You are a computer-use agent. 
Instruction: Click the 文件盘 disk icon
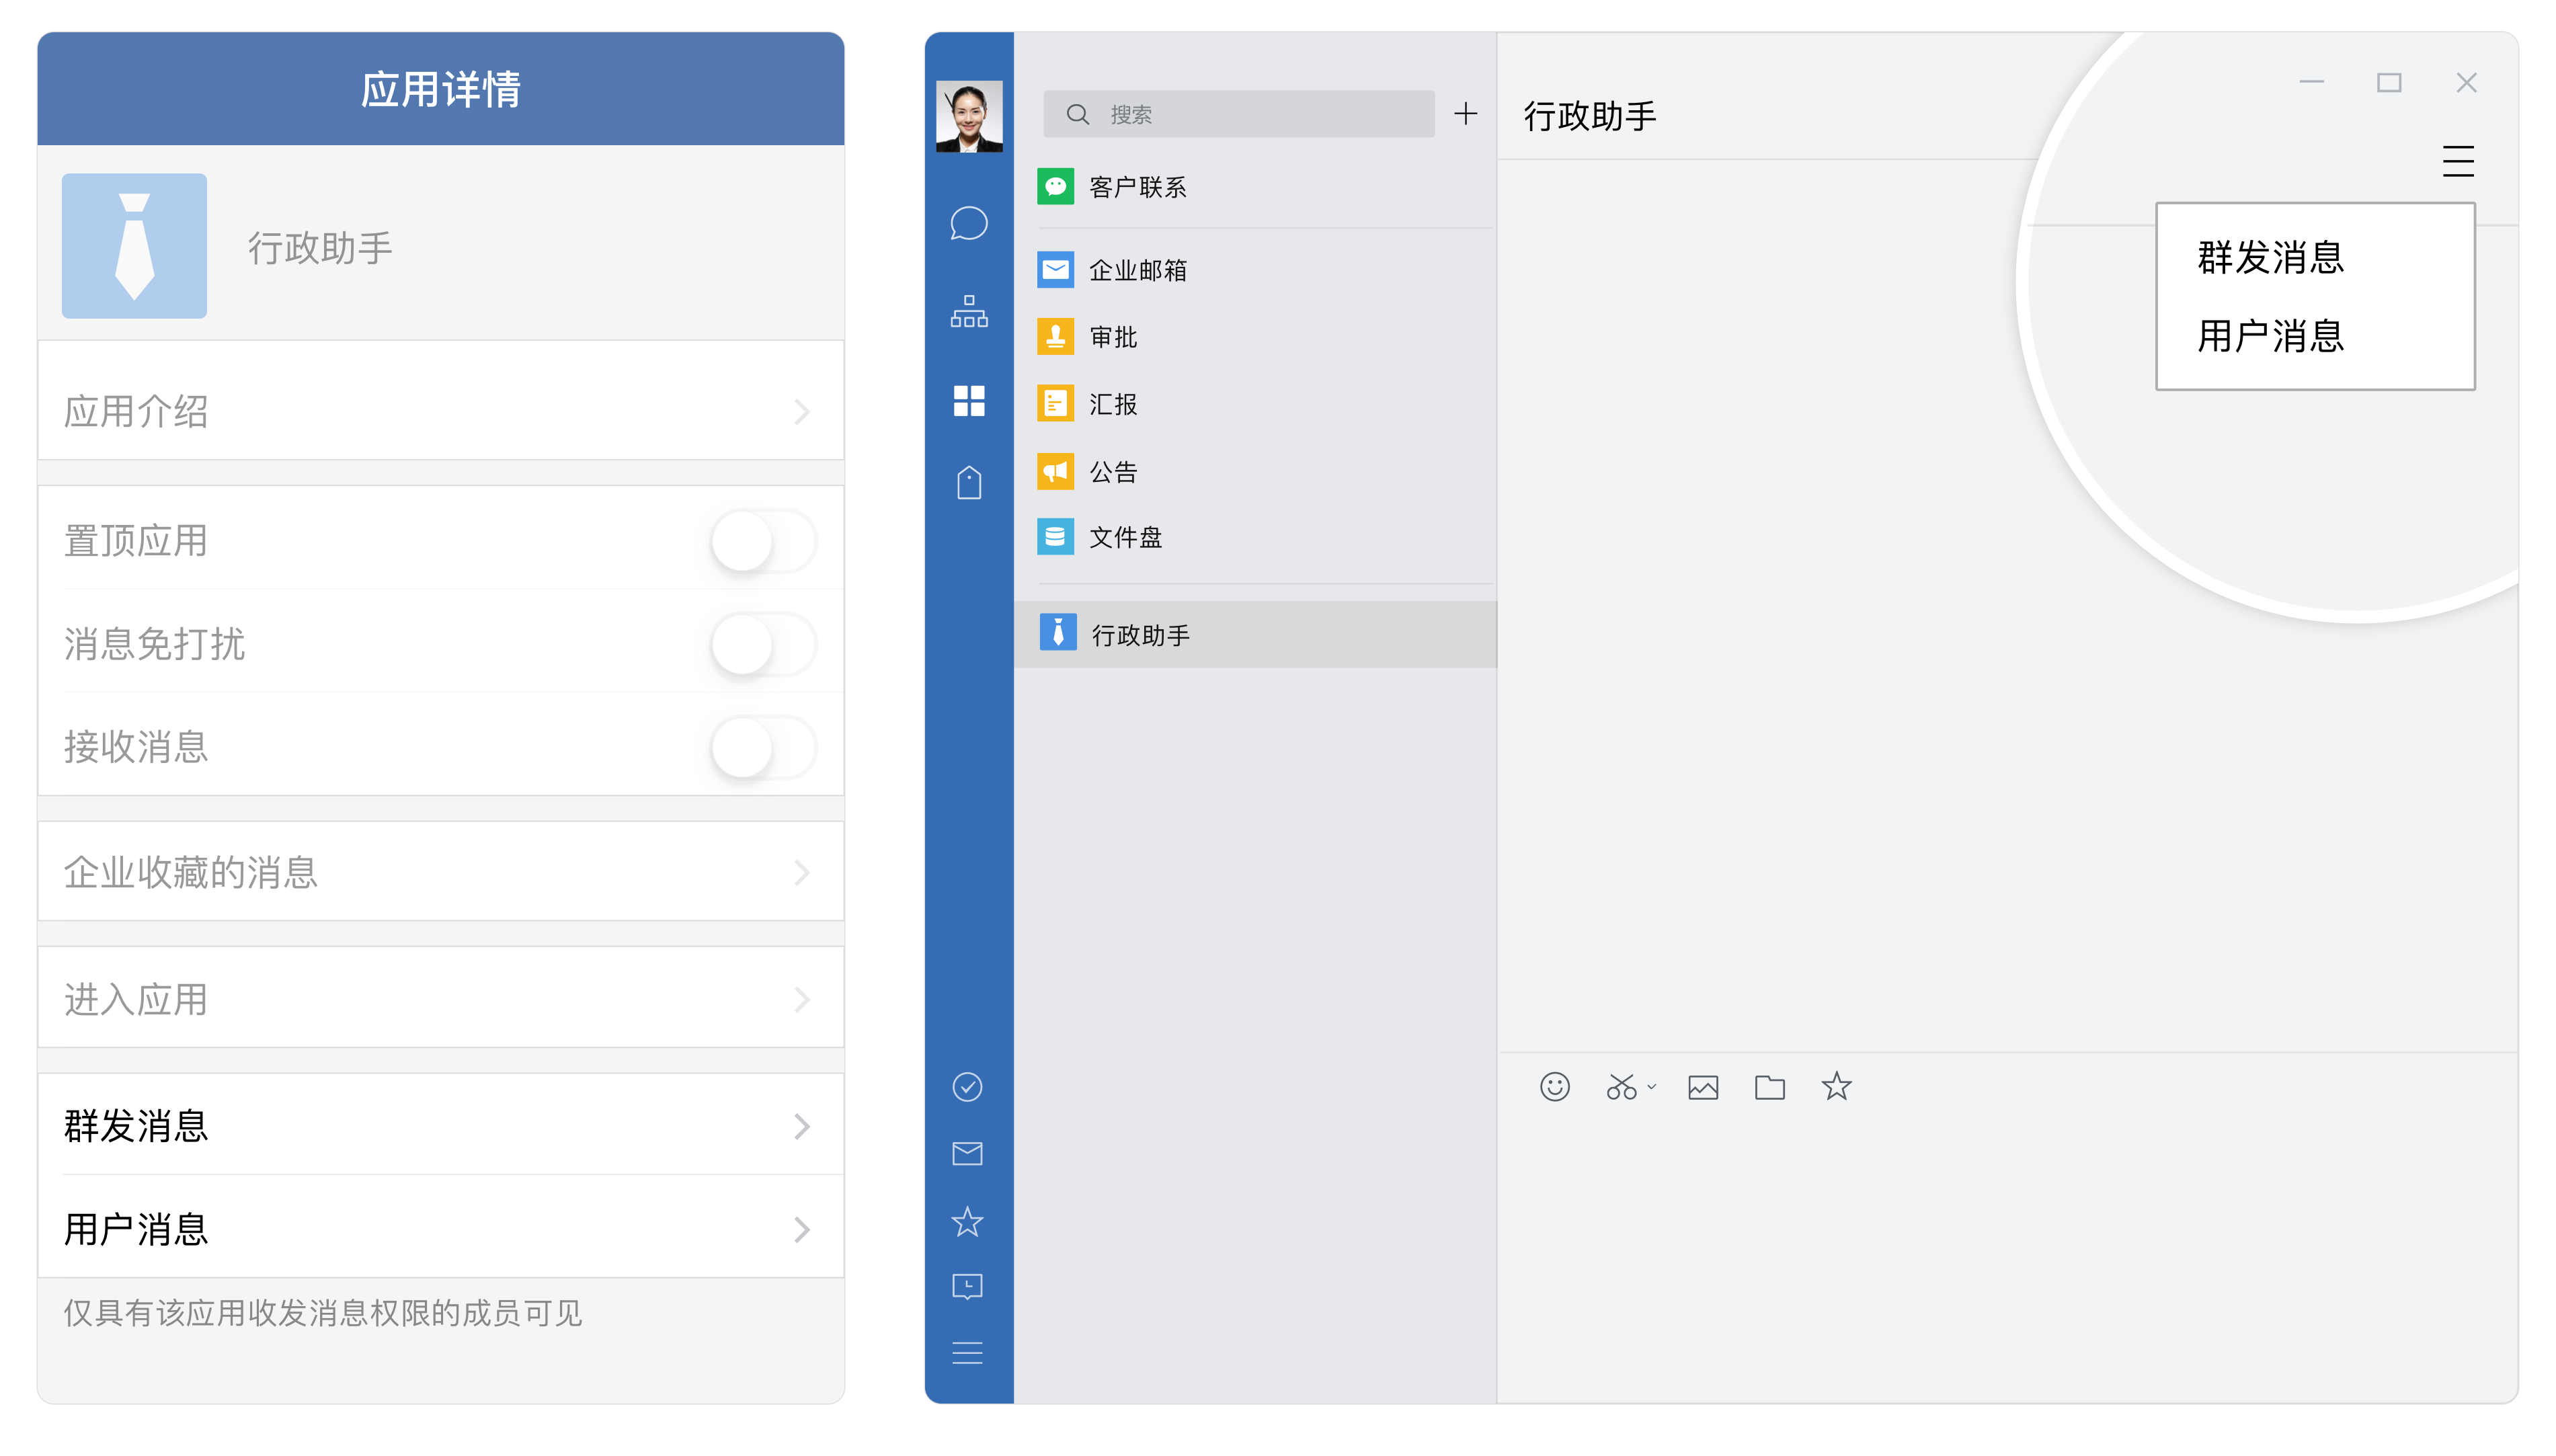click(x=1055, y=537)
